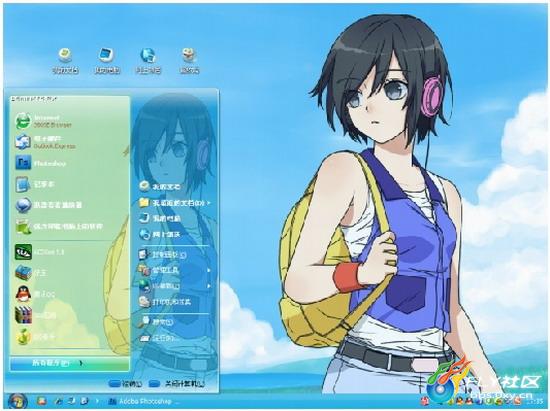Launch the blue speech-bubble messenger program
Viewport: 550px width, 411px height.
pyautogui.click(x=48, y=205)
